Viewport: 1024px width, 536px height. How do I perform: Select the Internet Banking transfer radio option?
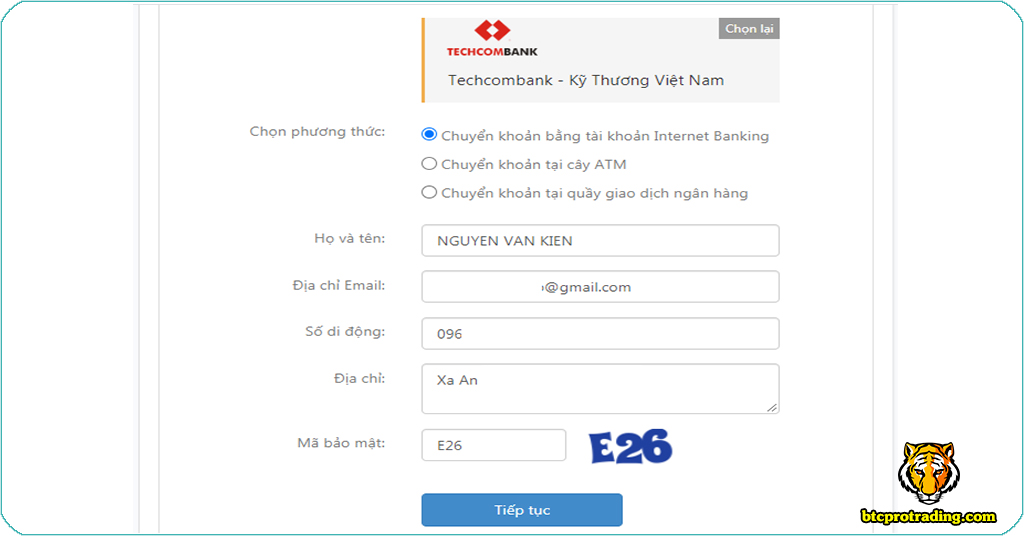pos(430,135)
